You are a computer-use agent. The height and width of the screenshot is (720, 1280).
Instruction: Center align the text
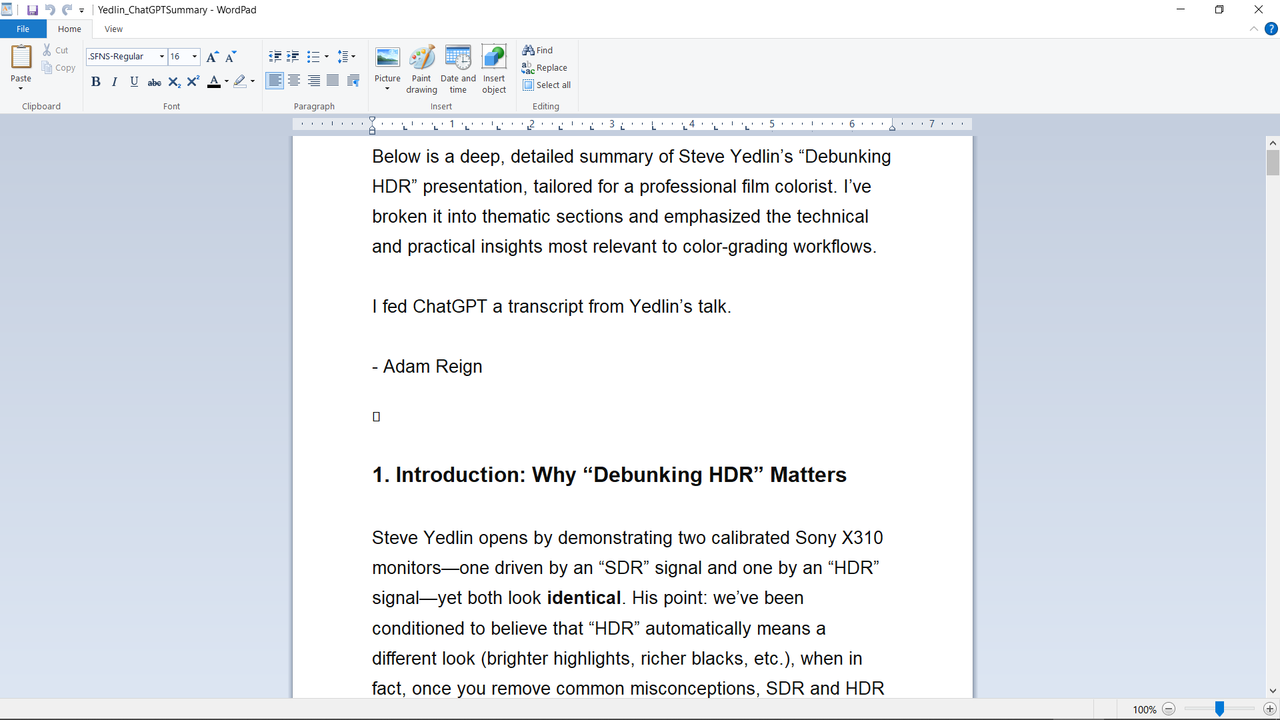point(294,81)
